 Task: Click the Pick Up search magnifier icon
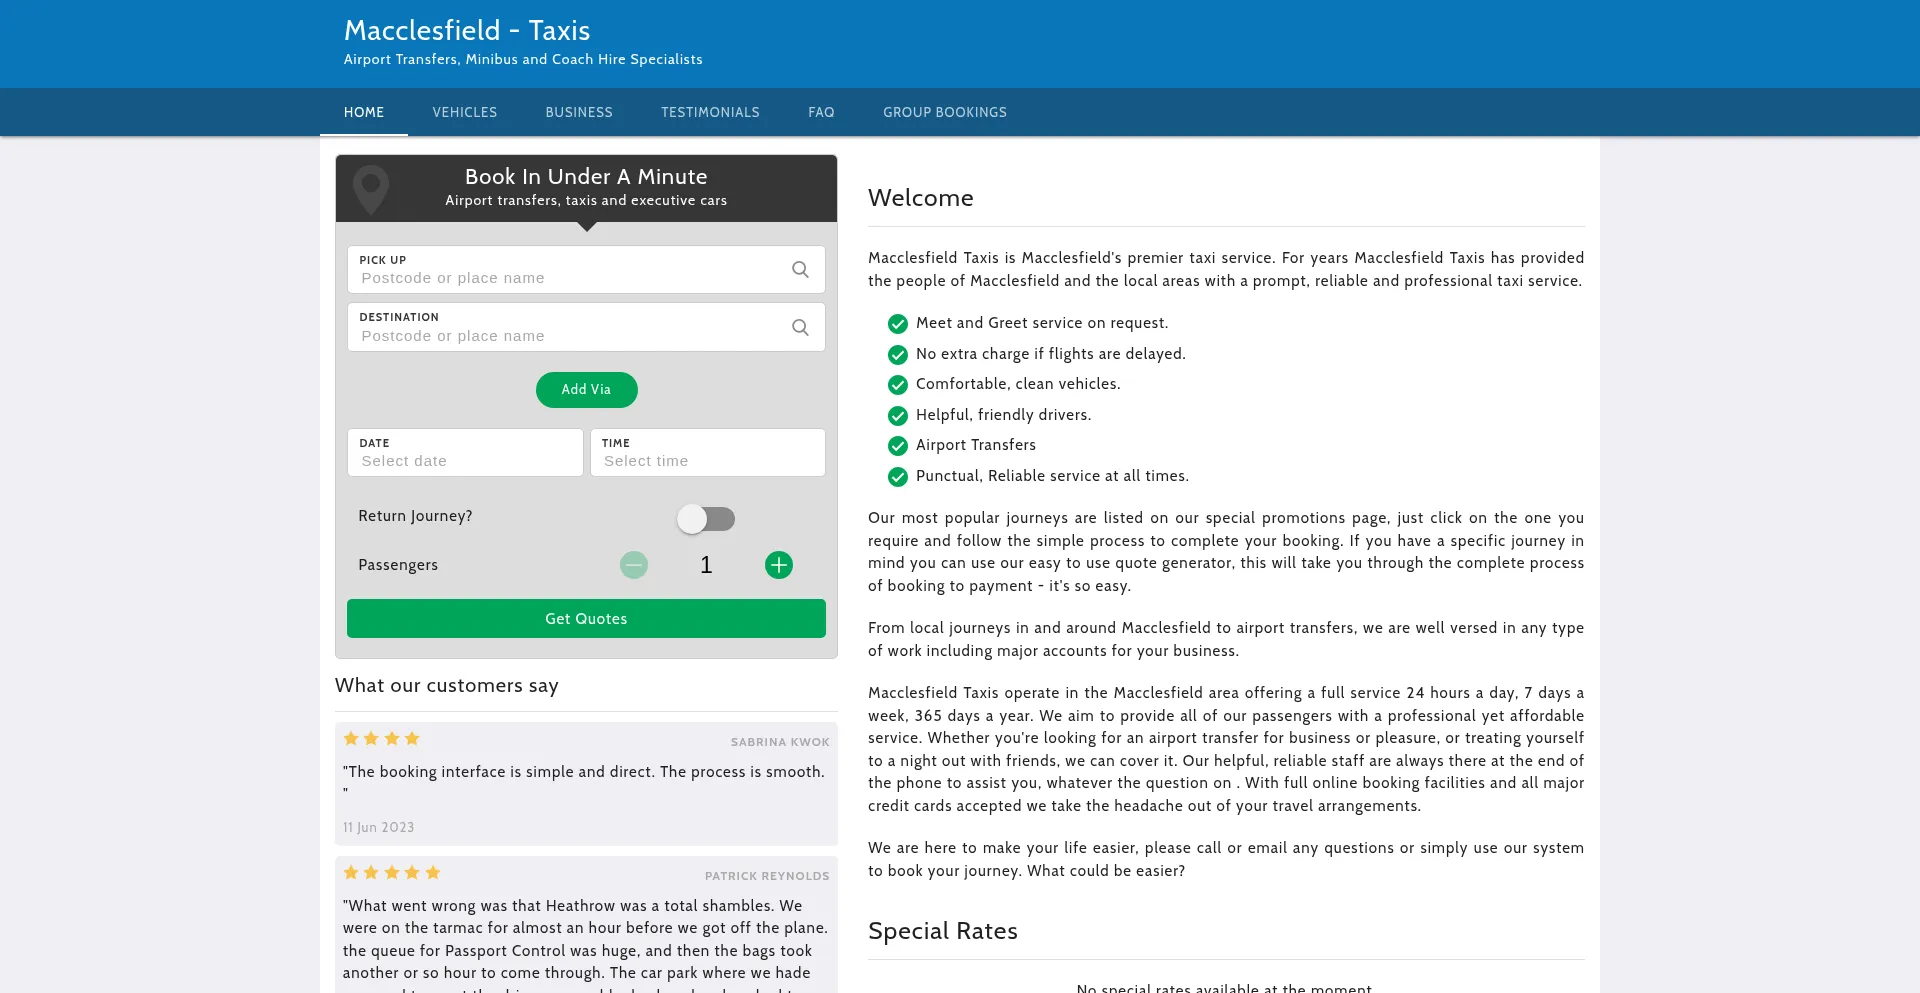coord(800,270)
